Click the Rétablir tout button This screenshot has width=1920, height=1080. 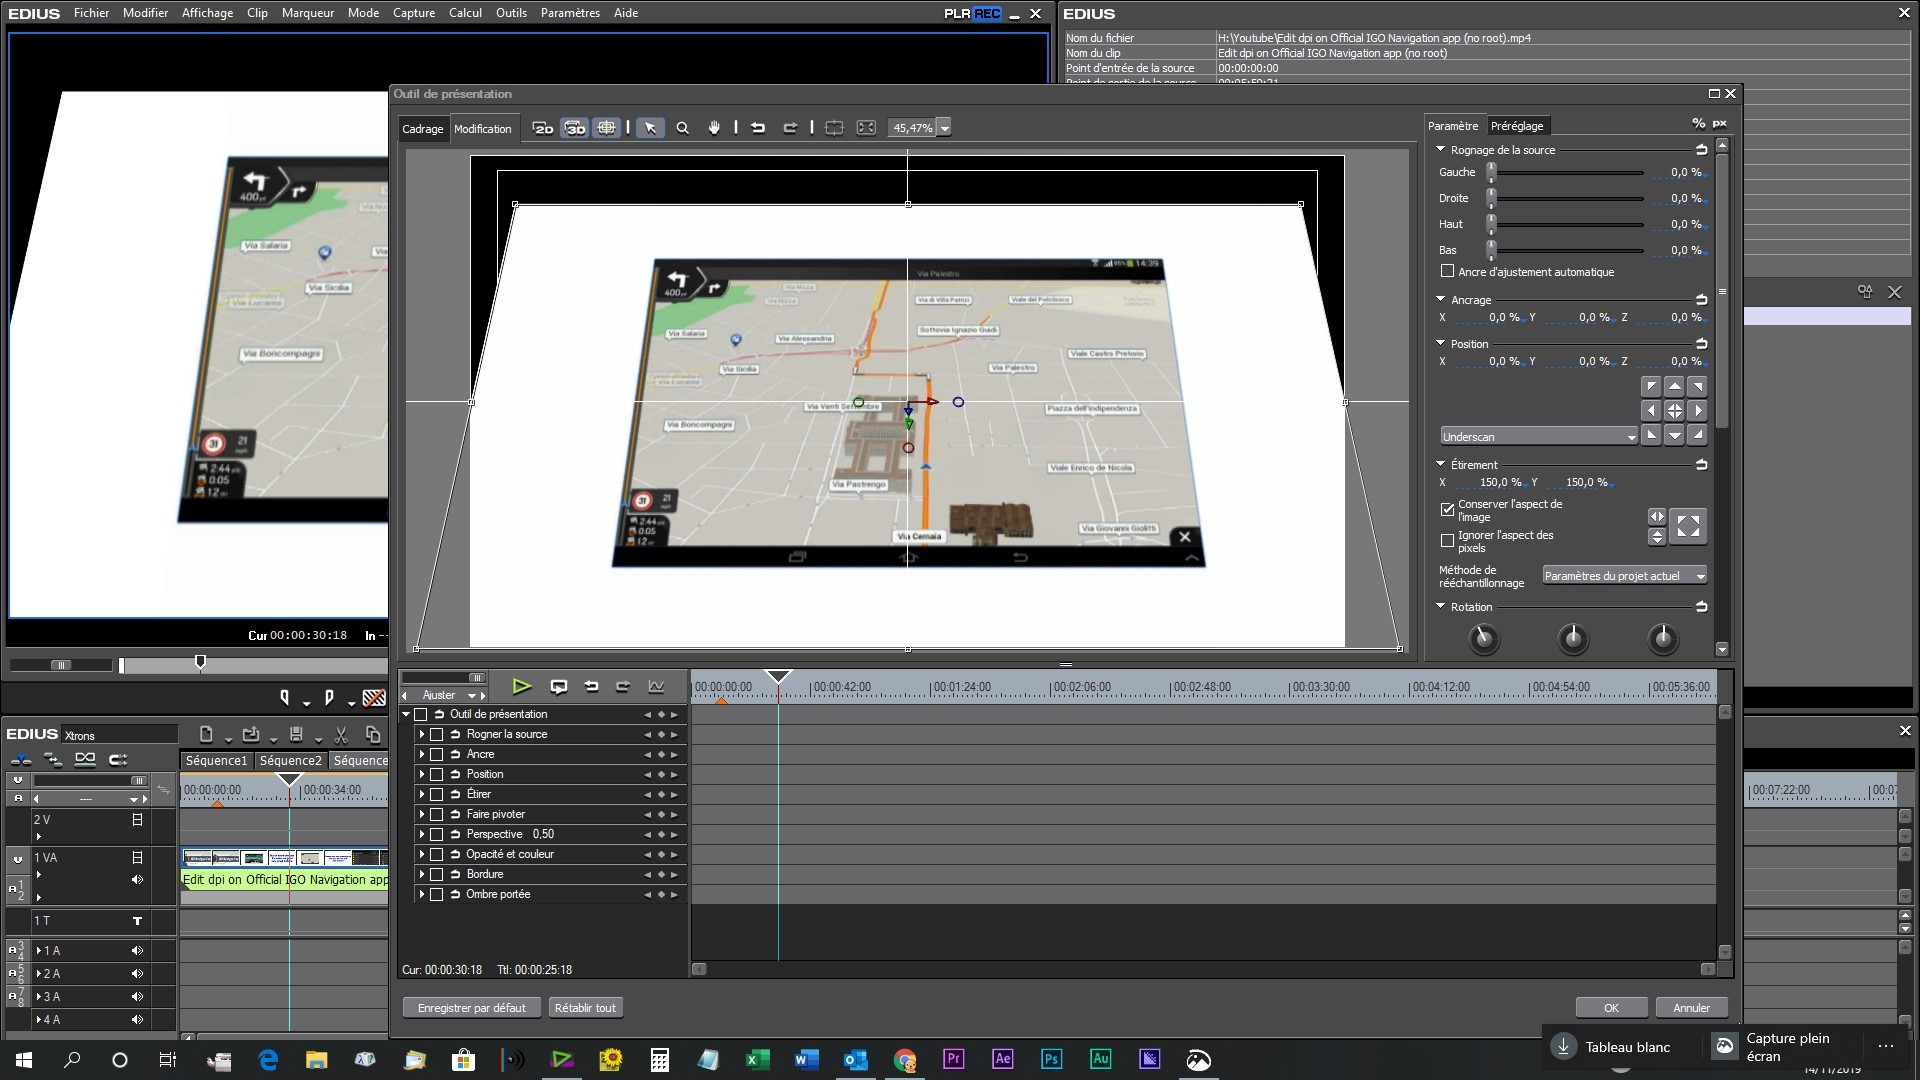click(x=585, y=1007)
